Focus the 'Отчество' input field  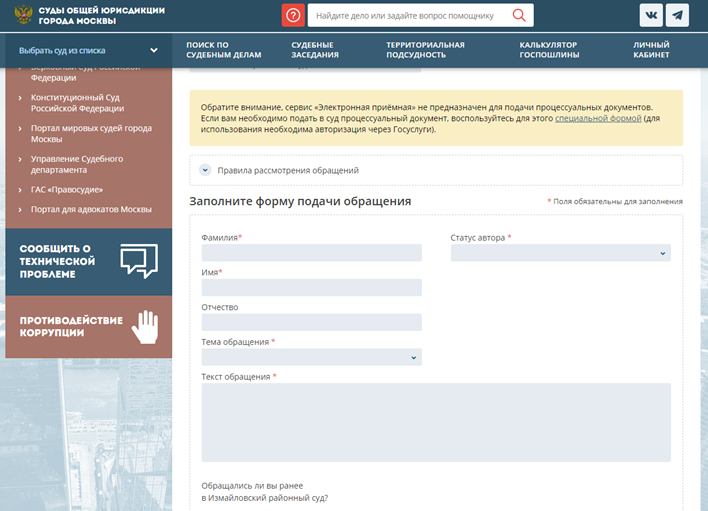pos(312,322)
